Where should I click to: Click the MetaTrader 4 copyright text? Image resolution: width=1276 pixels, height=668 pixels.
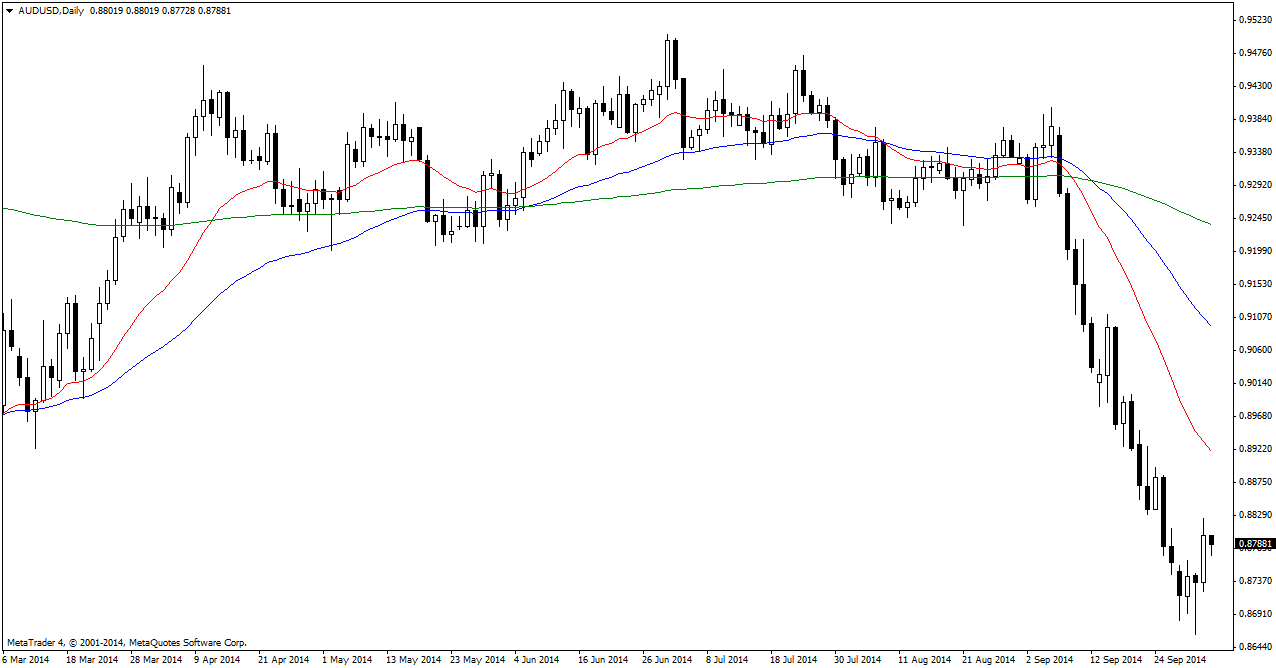[x=127, y=642]
